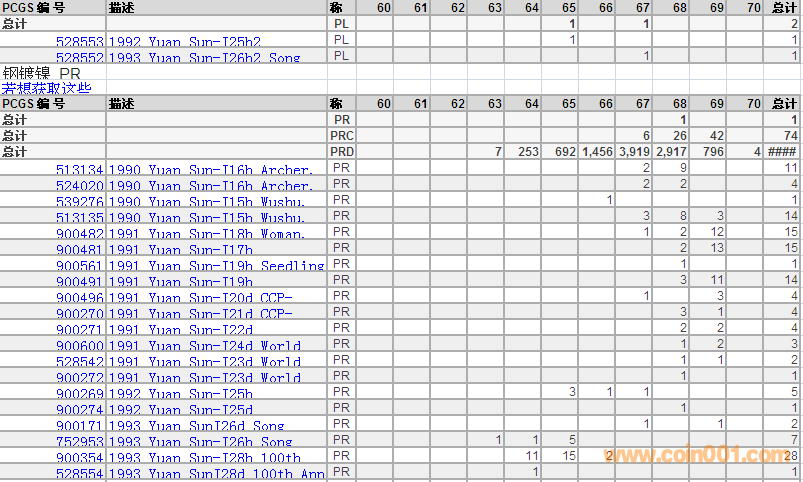Select PCGS number 900269 link
Viewport: 803px width, 482px height.
pyautogui.click(x=79, y=393)
